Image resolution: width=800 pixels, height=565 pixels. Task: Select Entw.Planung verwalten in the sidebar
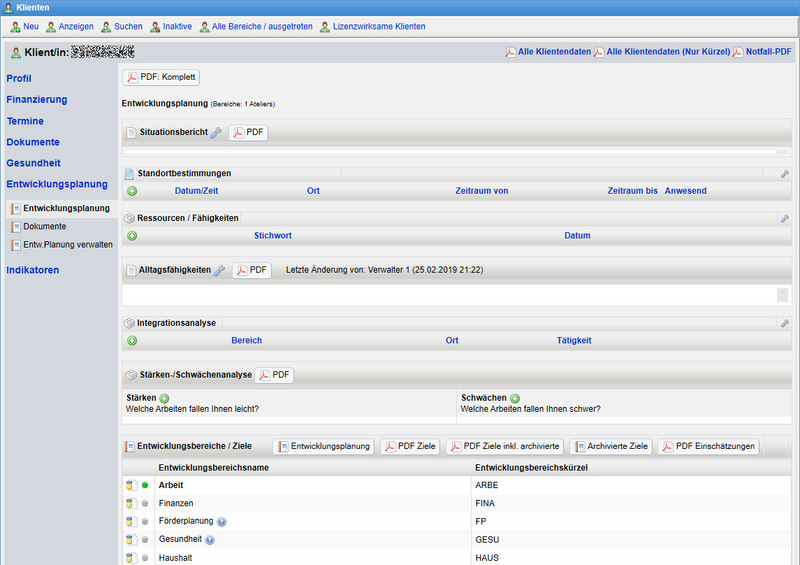(67, 244)
